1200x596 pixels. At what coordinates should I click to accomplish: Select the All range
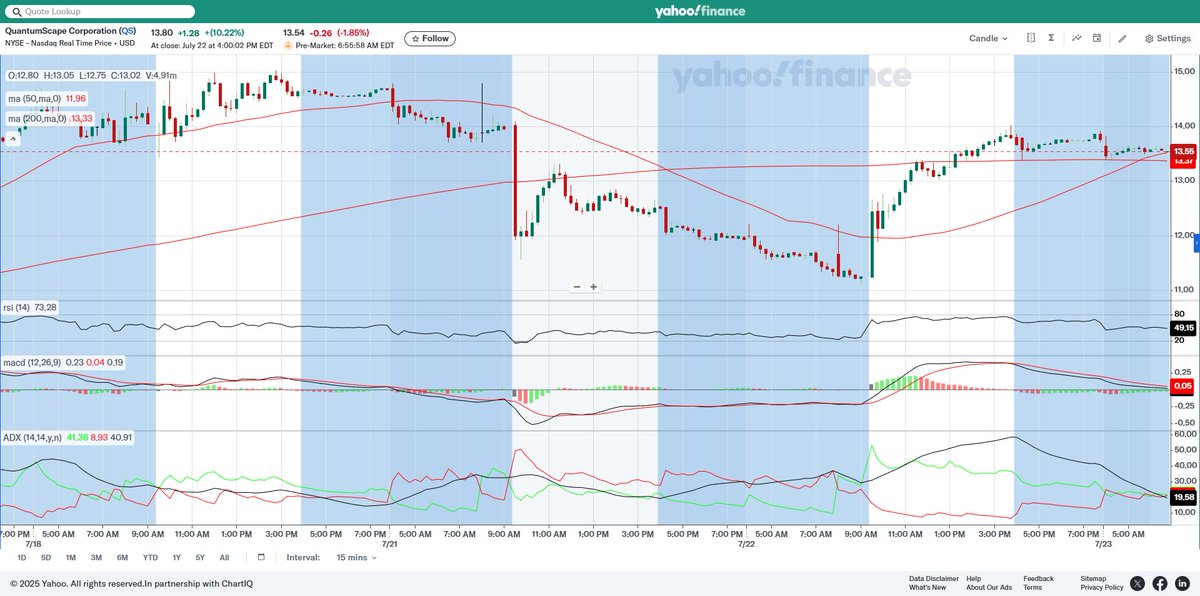pyautogui.click(x=224, y=557)
